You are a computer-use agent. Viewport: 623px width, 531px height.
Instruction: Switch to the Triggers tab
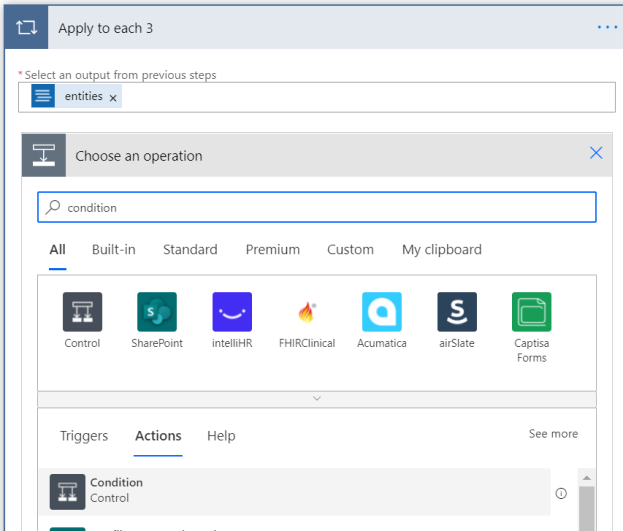[x=84, y=436]
